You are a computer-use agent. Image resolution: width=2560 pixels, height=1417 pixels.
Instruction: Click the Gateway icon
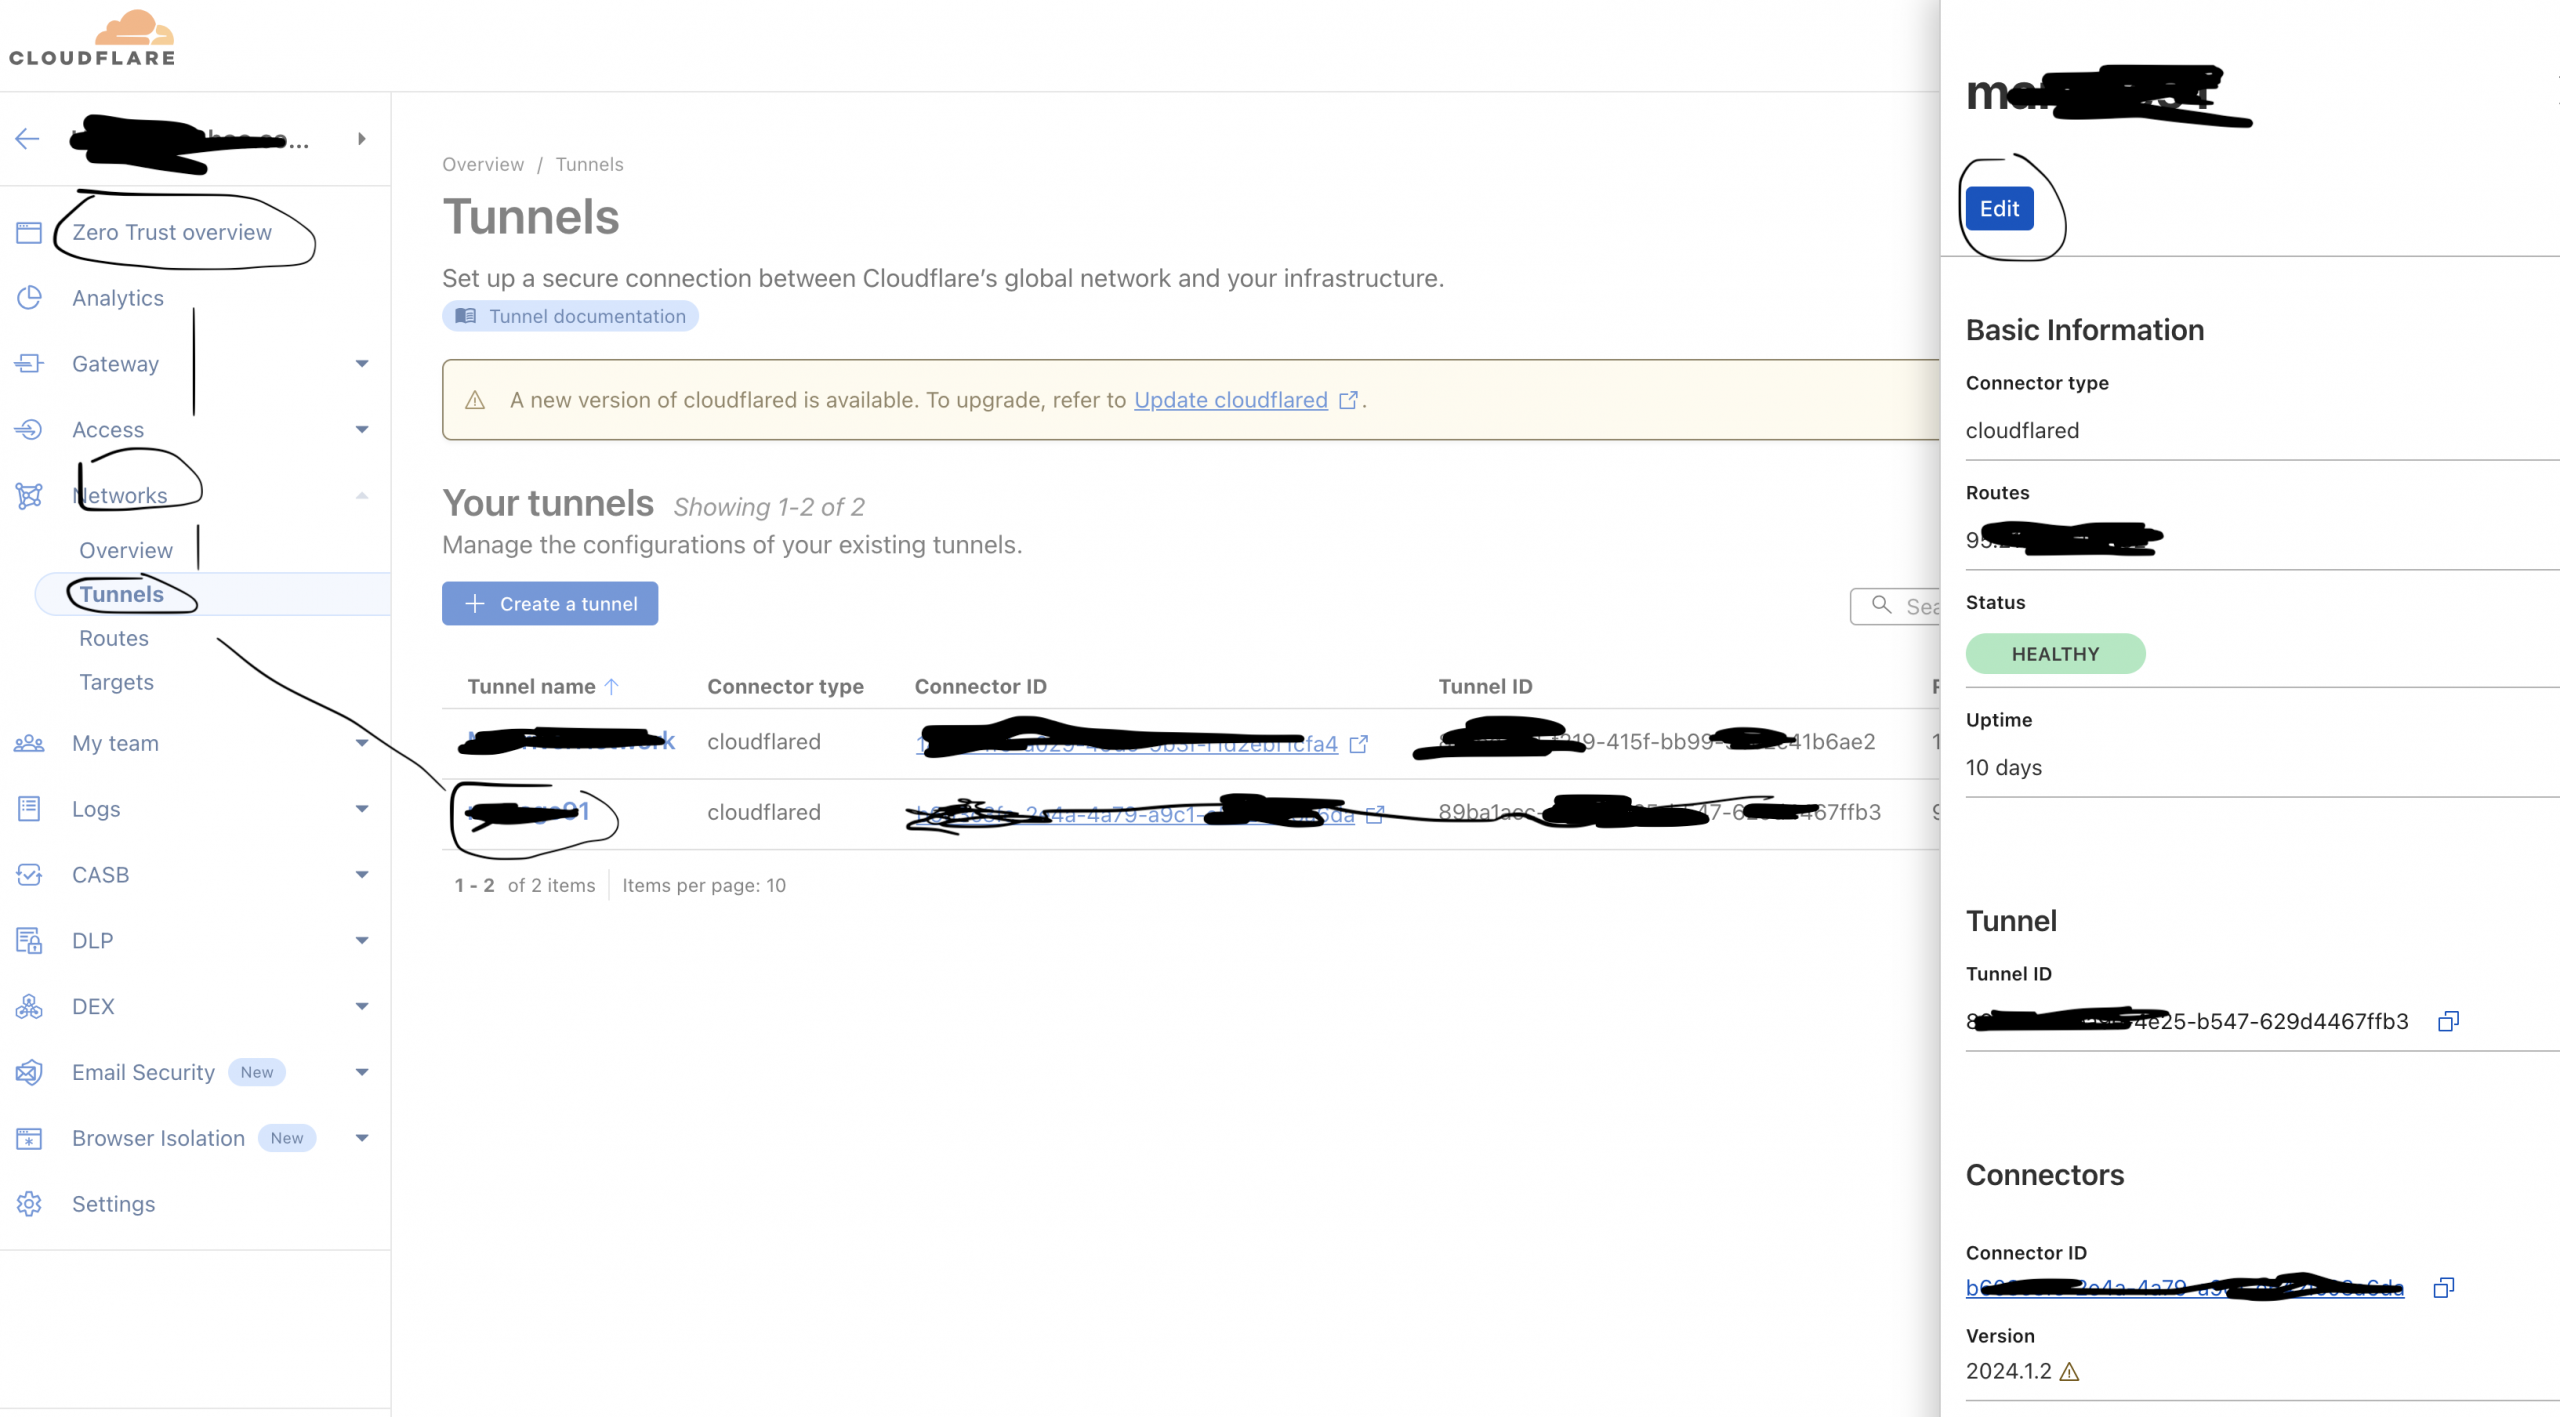[29, 364]
